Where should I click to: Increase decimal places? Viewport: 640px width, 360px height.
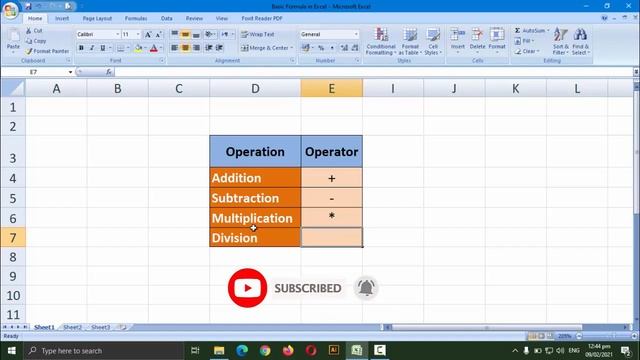click(x=344, y=48)
